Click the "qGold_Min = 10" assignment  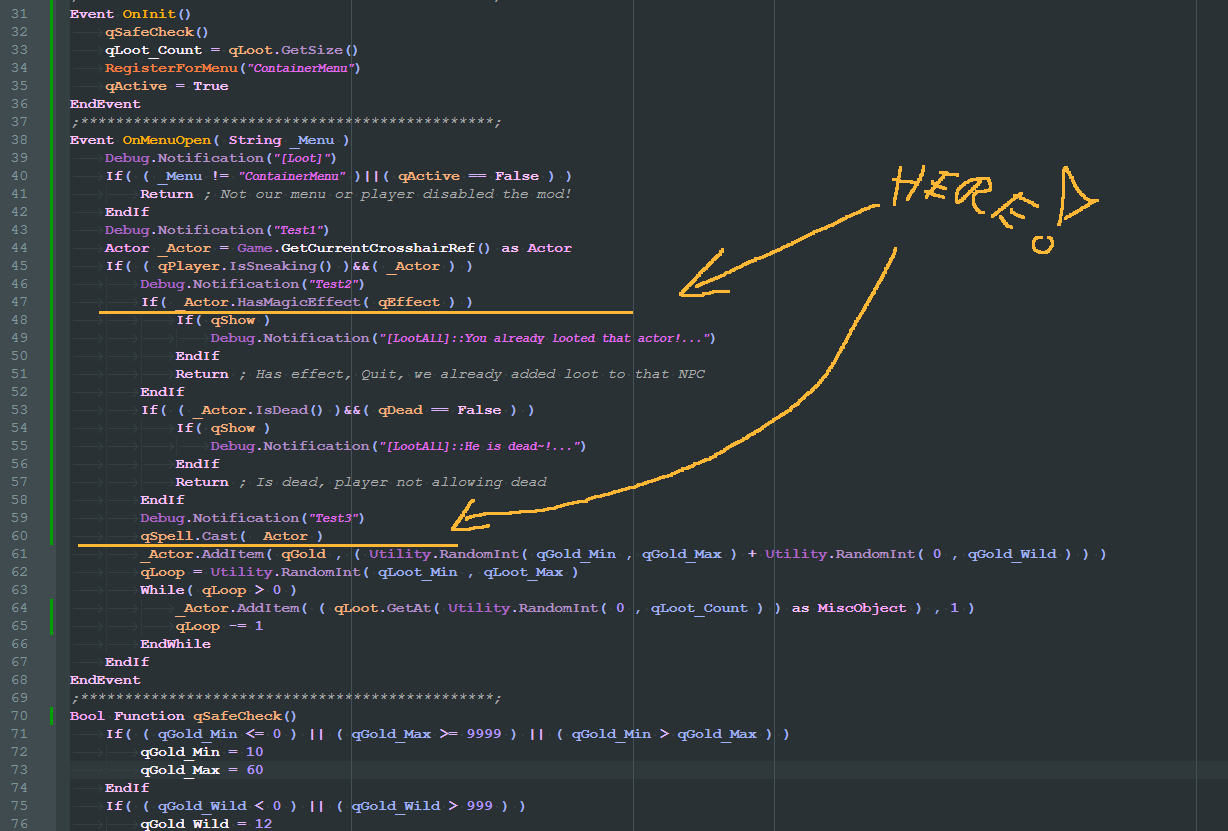point(201,752)
